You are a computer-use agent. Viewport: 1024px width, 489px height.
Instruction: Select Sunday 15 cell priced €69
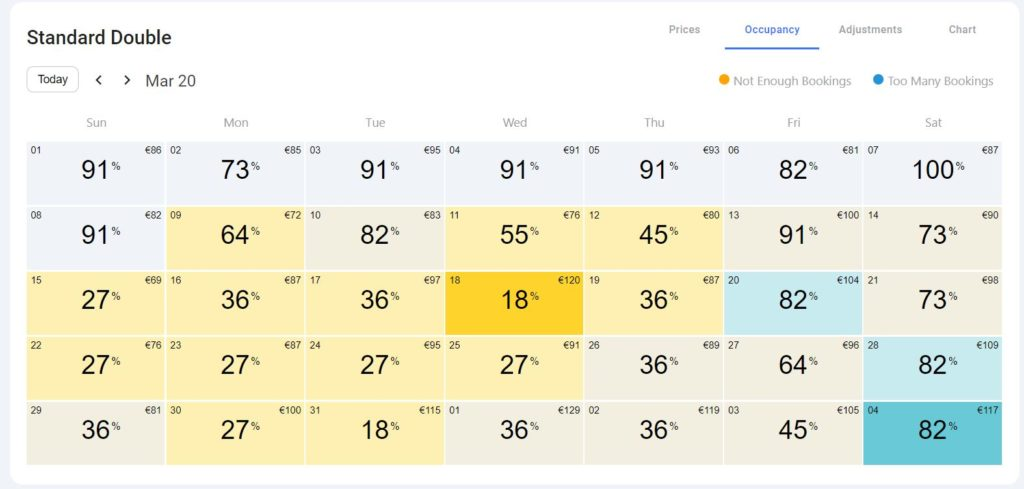click(95, 303)
